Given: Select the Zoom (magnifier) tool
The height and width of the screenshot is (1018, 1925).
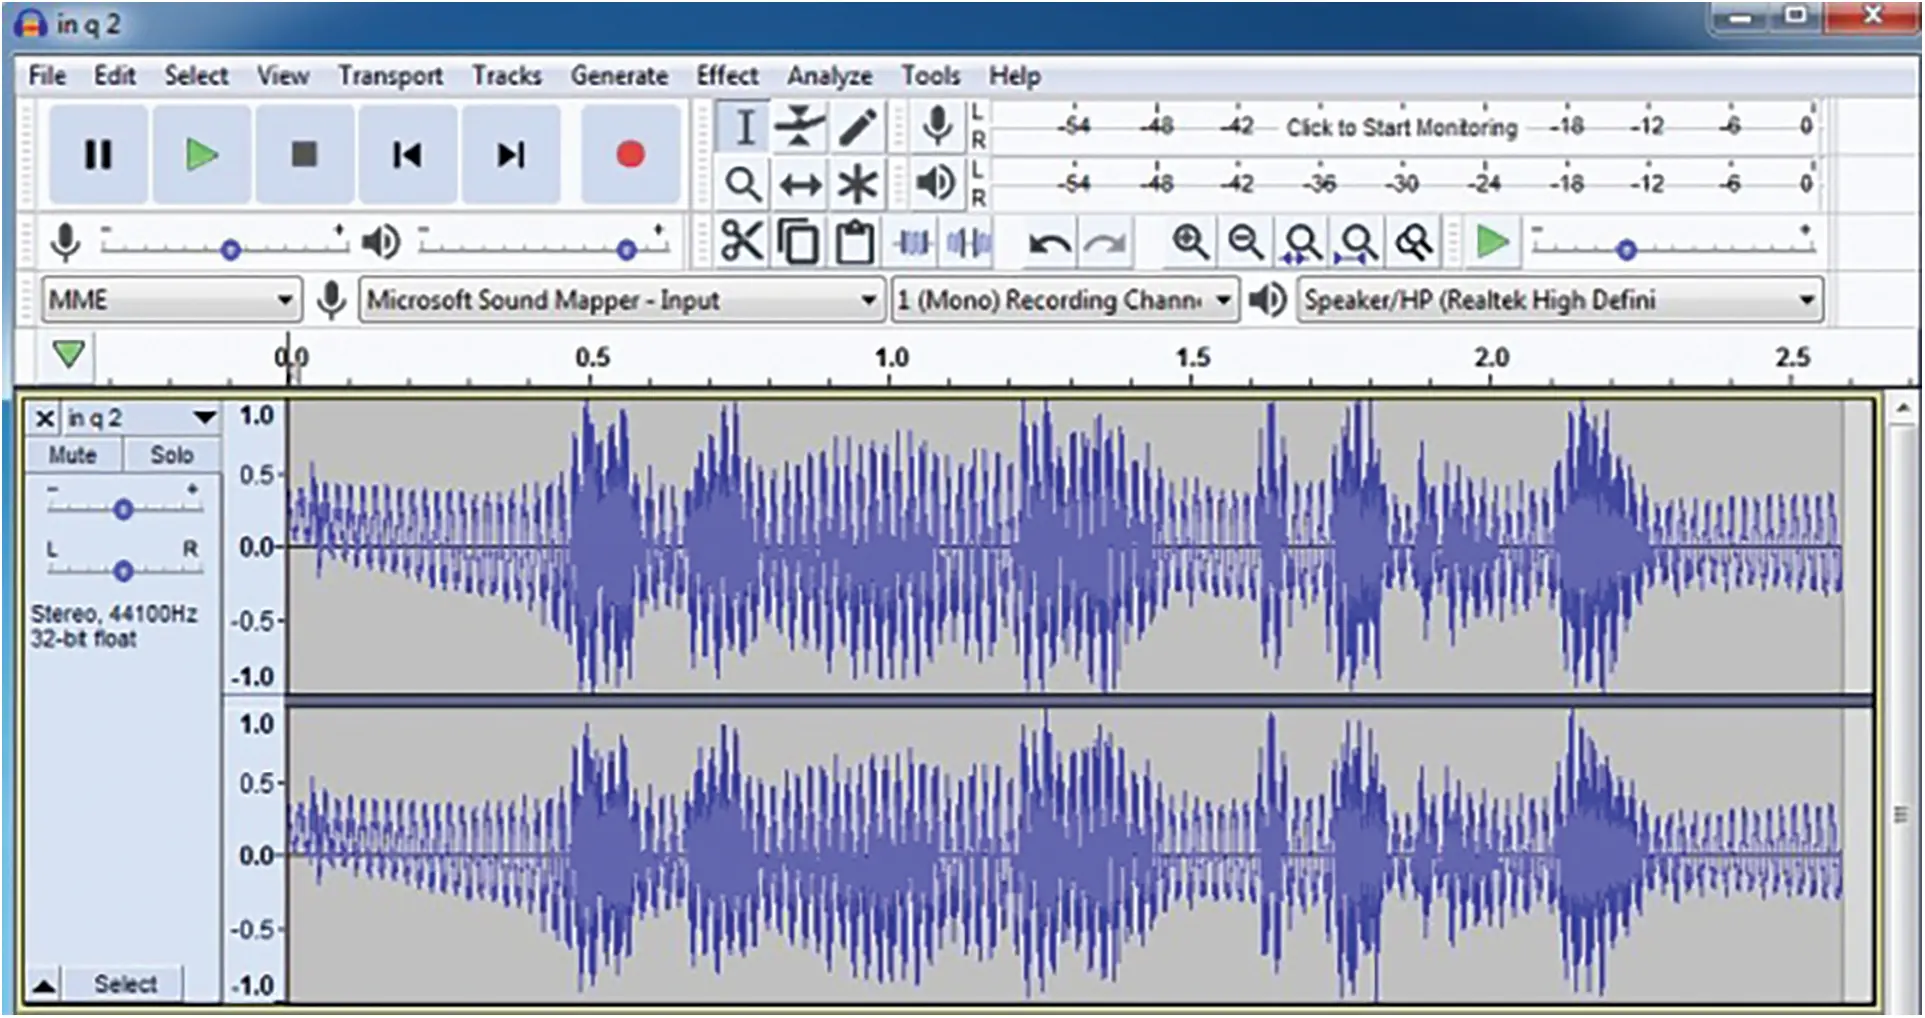Looking at the screenshot, I should tap(743, 184).
